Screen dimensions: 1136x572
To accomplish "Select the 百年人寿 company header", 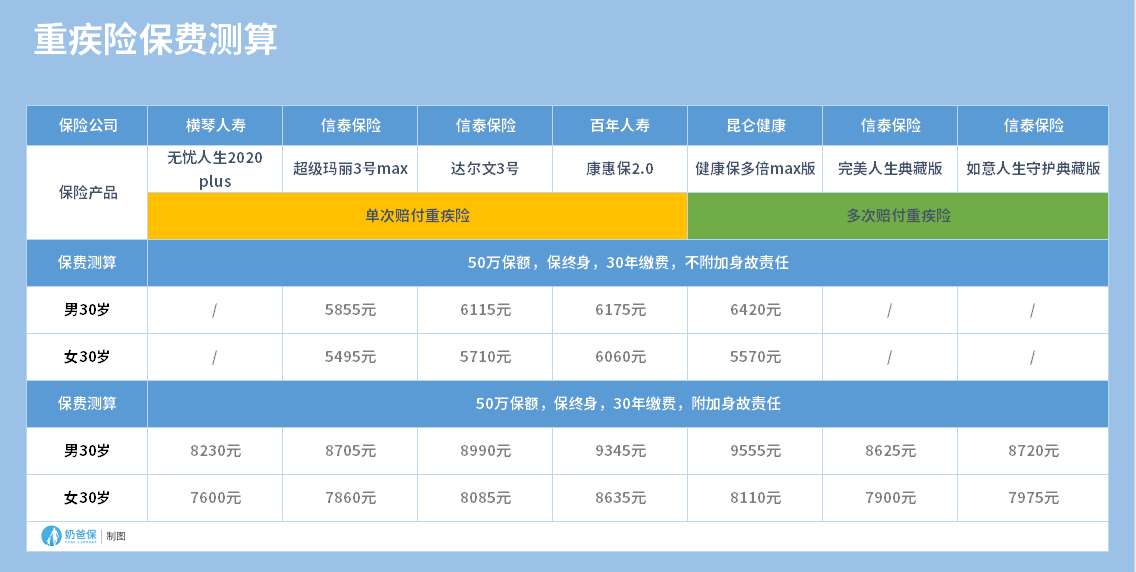I will [619, 126].
